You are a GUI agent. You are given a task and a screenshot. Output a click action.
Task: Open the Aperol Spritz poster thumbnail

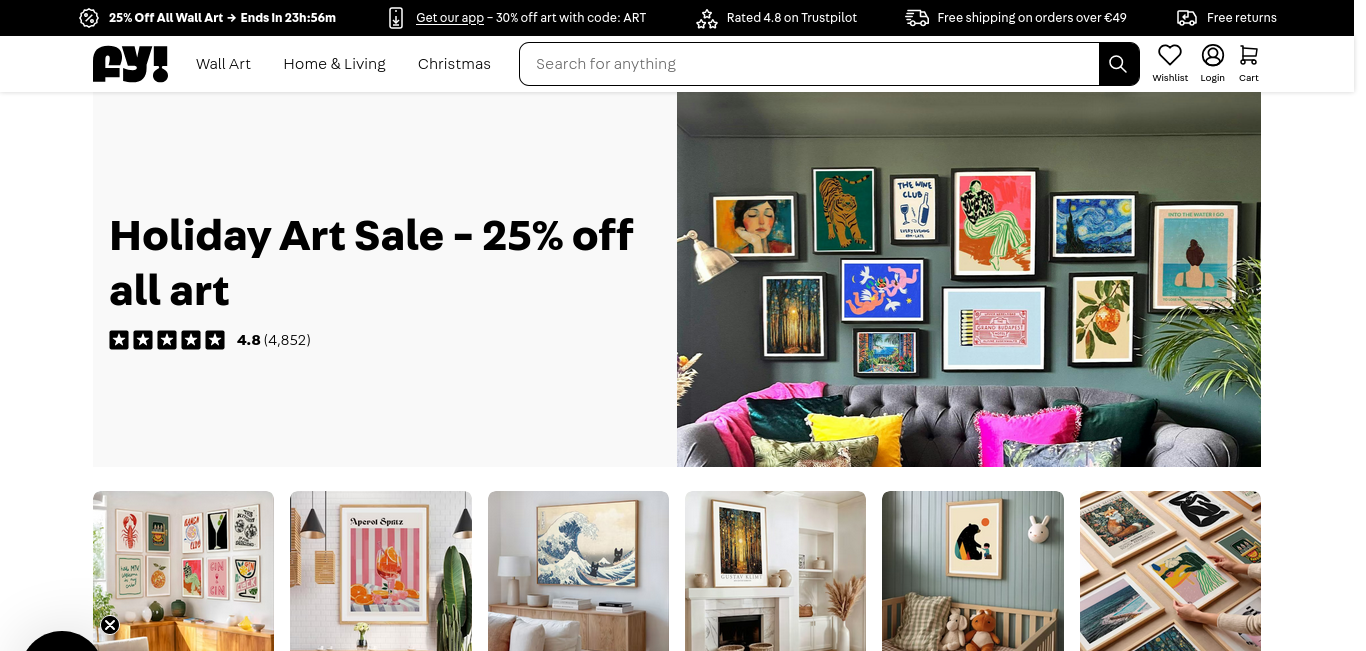[x=381, y=571]
